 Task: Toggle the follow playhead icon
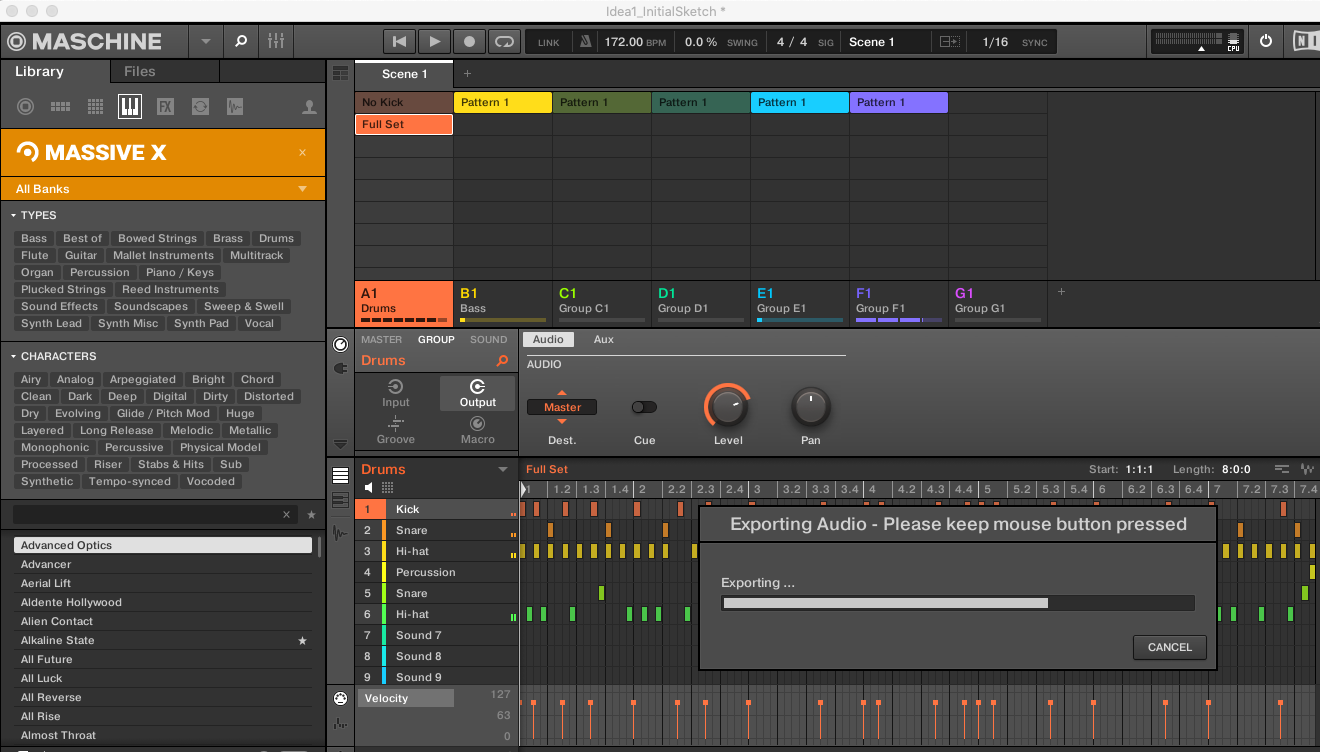click(949, 42)
